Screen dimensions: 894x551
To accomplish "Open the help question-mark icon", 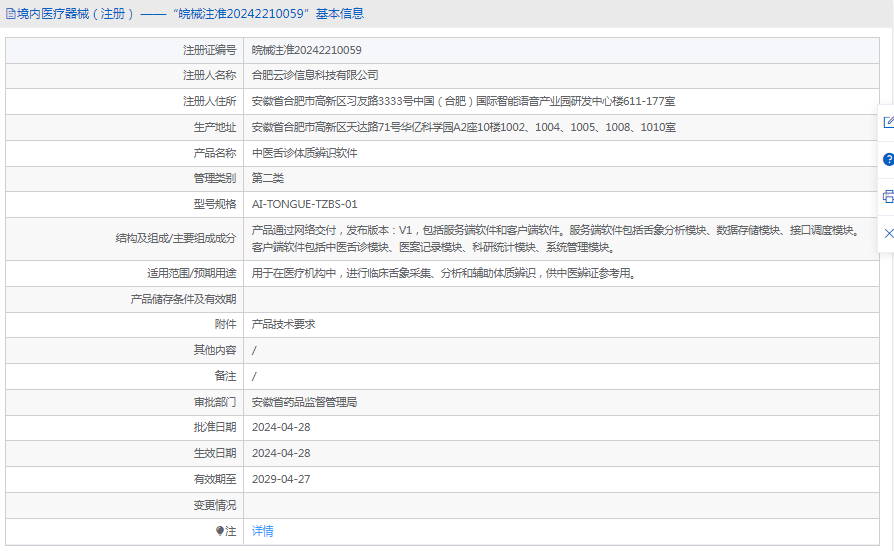I will click(888, 160).
